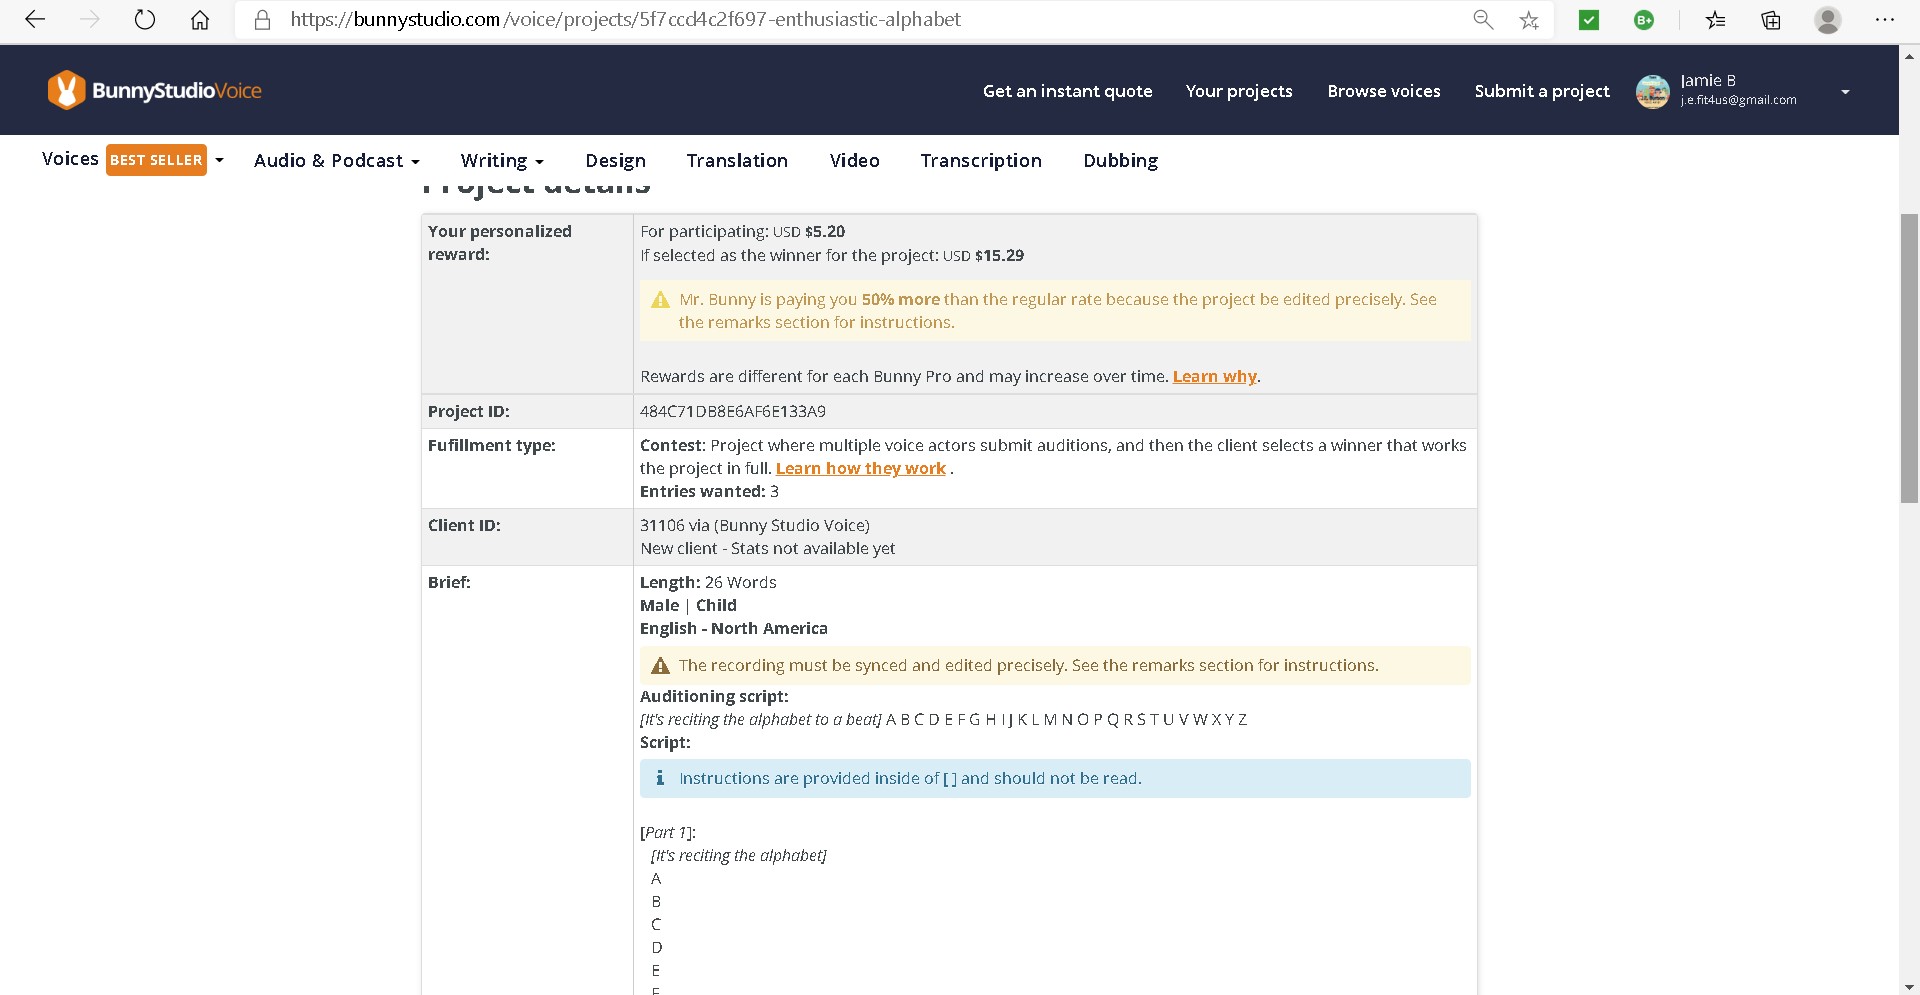Open the Writing dropdown menu
Screen dimensions: 1920x995
point(501,161)
